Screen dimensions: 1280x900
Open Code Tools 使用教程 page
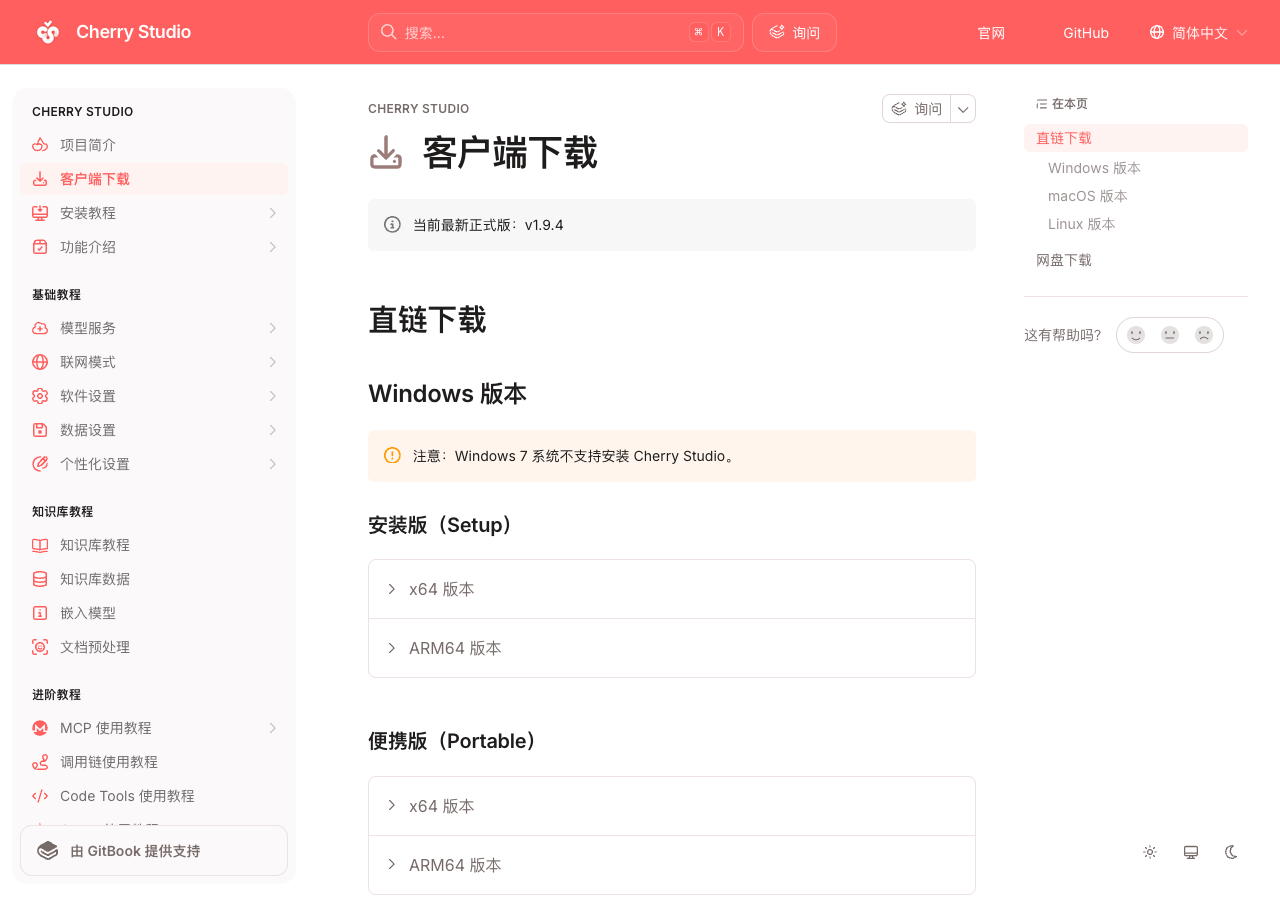coord(154,796)
